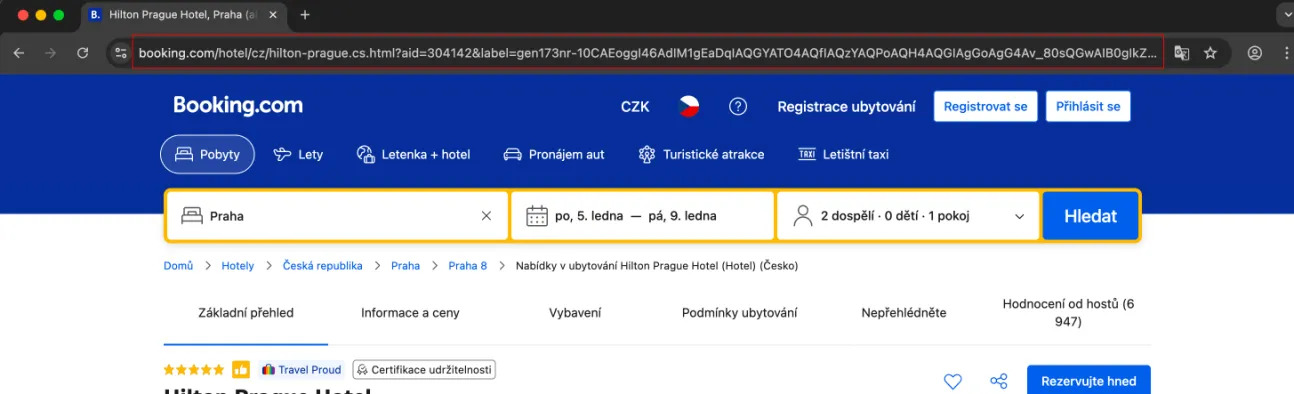Click the Přihlásit se button
Screen dimensions: 1294x394
pyautogui.click(x=1088, y=107)
